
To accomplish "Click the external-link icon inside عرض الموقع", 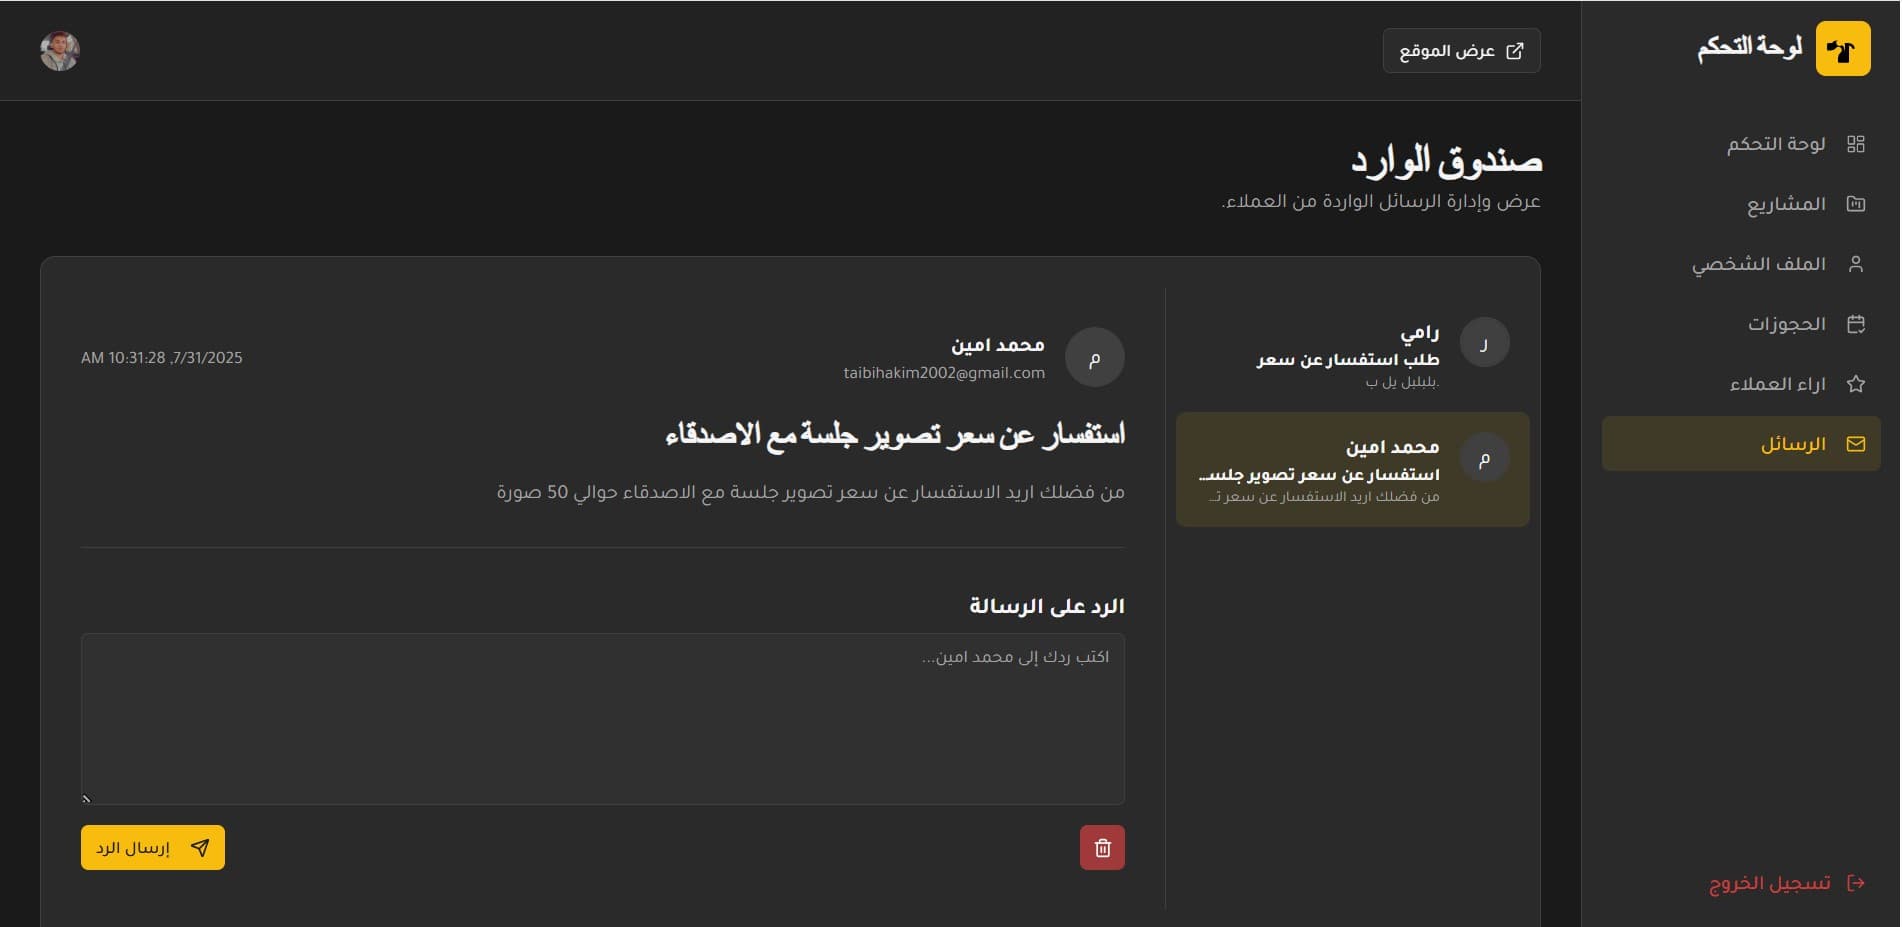I will [x=1516, y=50].
